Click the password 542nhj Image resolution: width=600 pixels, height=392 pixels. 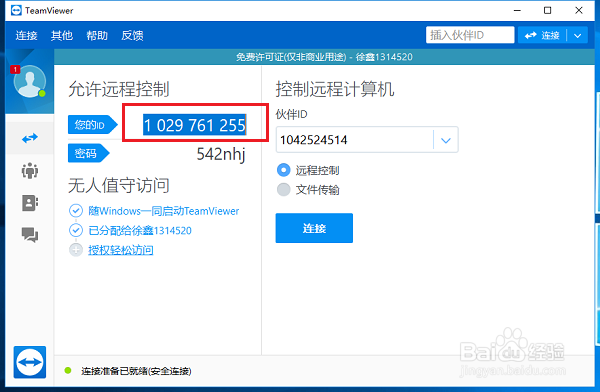[221, 154]
